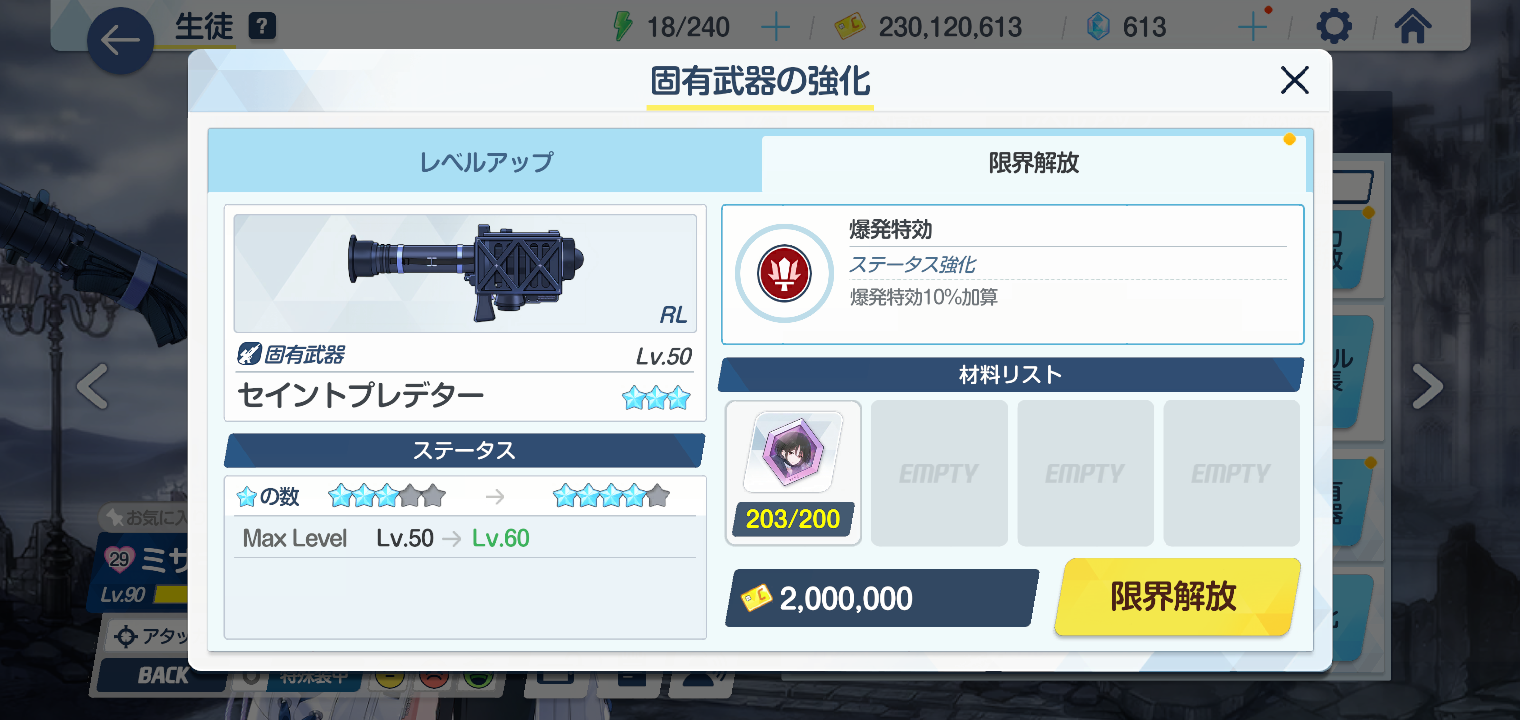Add blue gems with the plus icon

pyautogui.click(x=1252, y=26)
